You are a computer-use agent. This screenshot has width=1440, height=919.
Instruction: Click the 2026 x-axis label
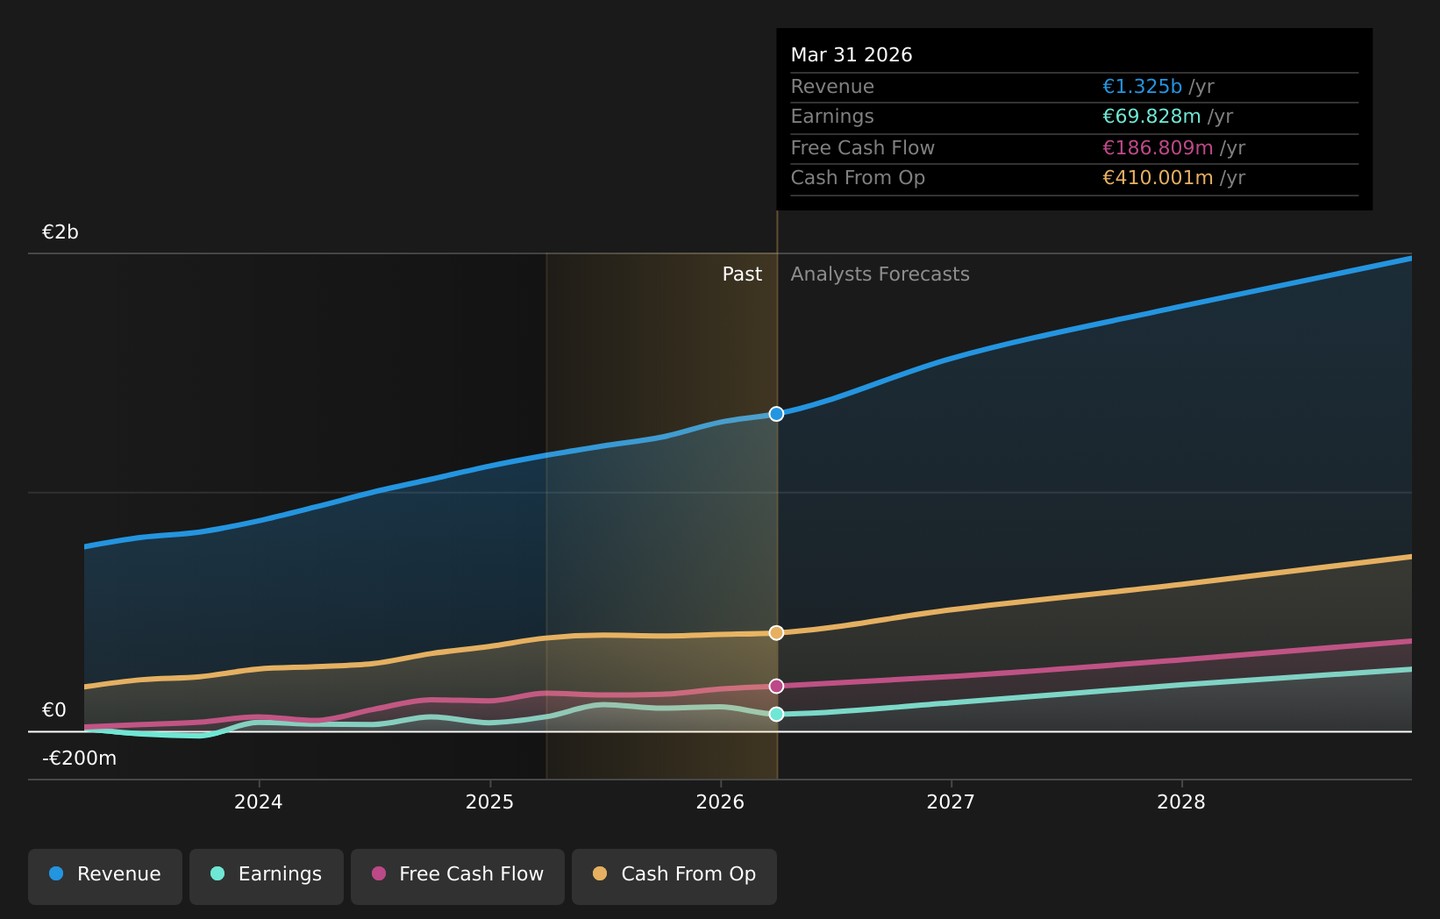pos(720,802)
